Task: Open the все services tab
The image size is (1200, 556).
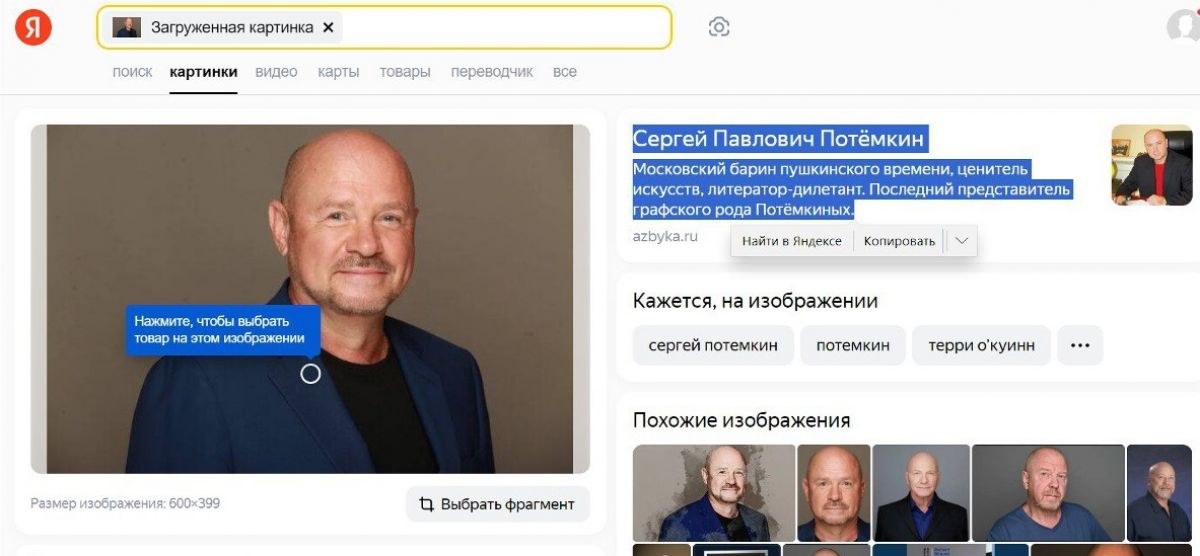Action: 565,72
